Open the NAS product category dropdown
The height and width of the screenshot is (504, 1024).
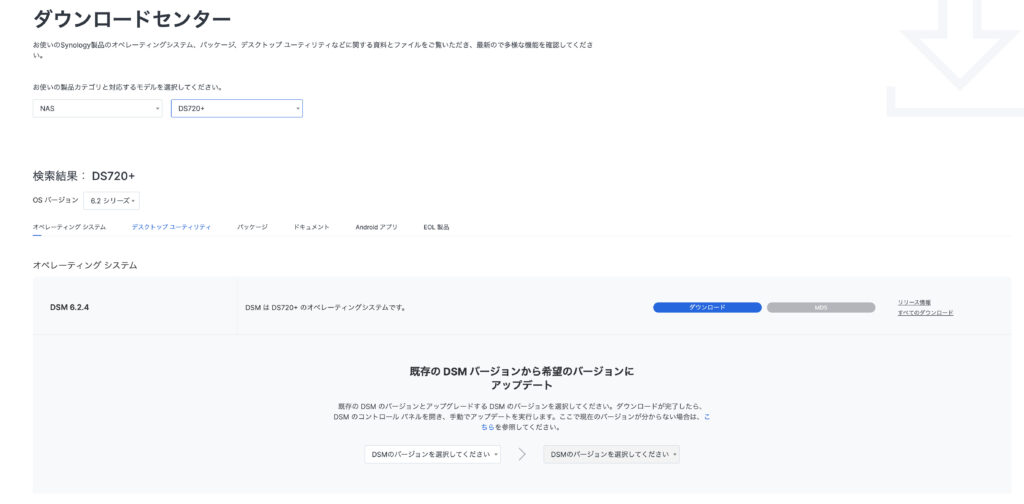(97, 108)
